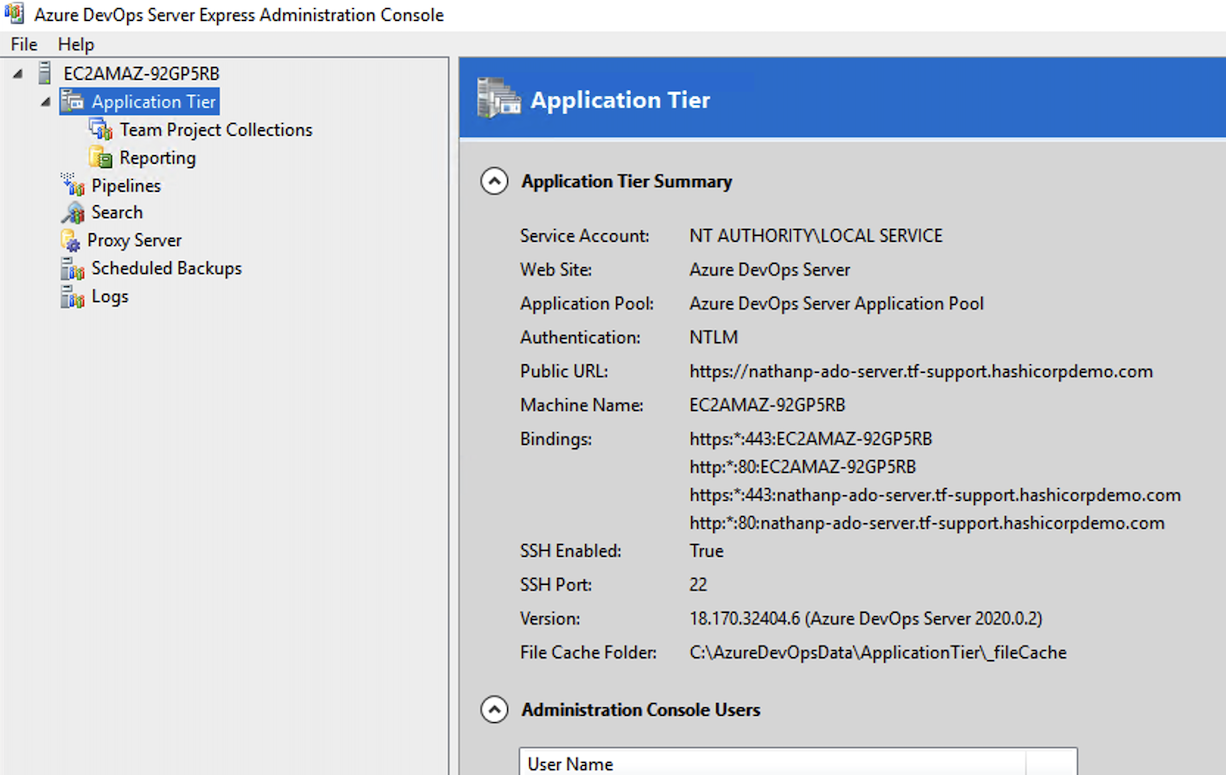Collapse the Application Tier Summary section
The image size is (1226, 775).
pos(494,182)
